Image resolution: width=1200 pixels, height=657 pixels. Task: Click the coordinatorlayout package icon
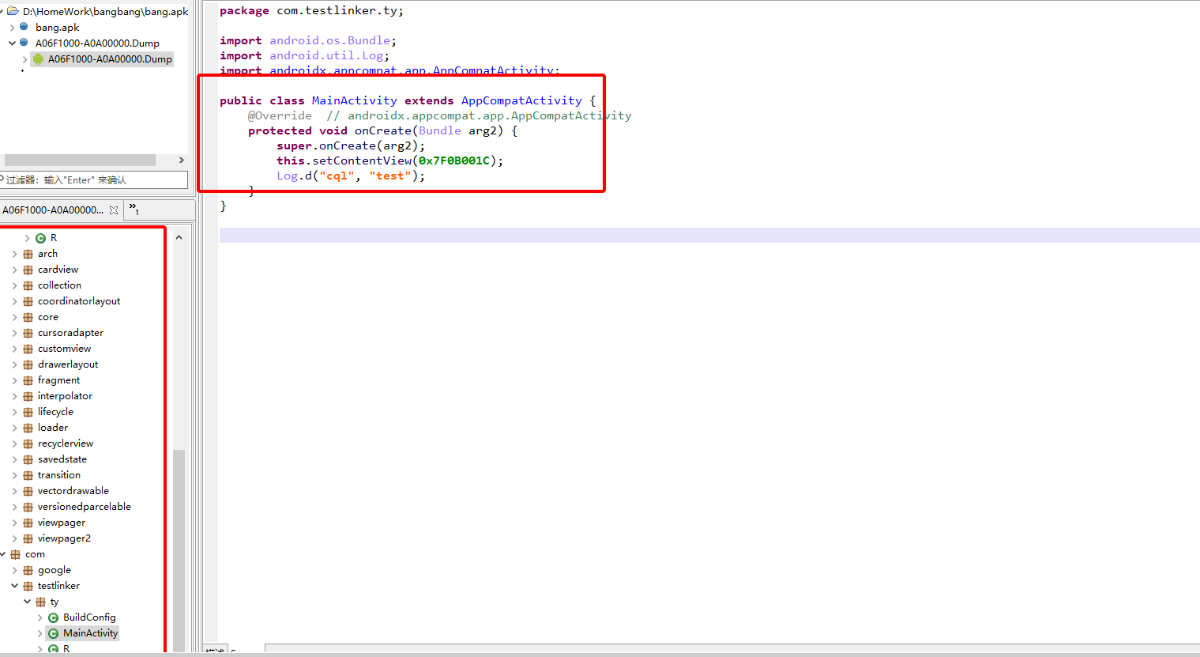28,301
